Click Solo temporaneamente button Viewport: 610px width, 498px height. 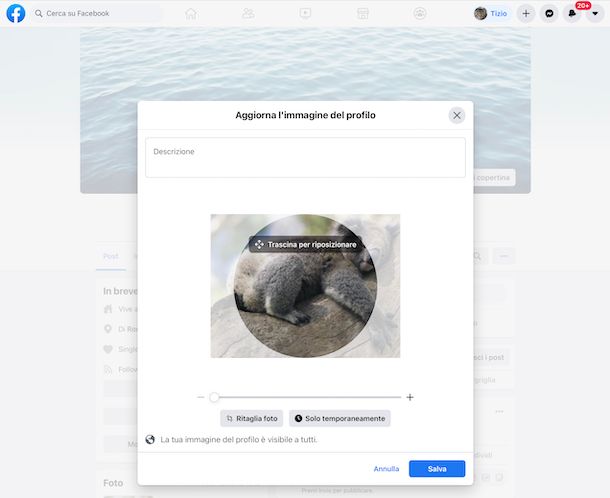[340, 419]
